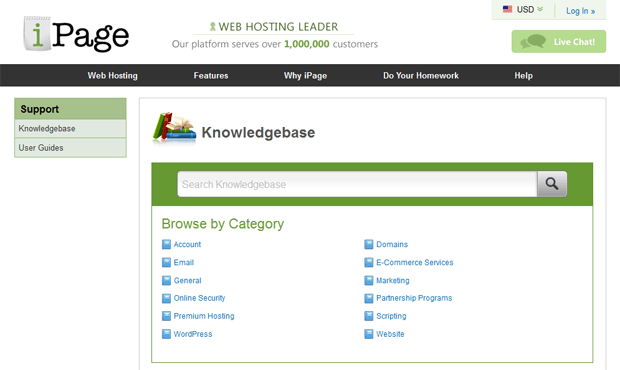This screenshot has height=370, width=620.
Task: Click the Log In link
Action: 580,11
